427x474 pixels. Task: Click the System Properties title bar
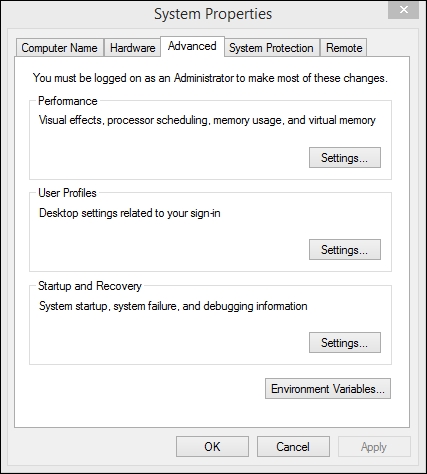point(213,14)
